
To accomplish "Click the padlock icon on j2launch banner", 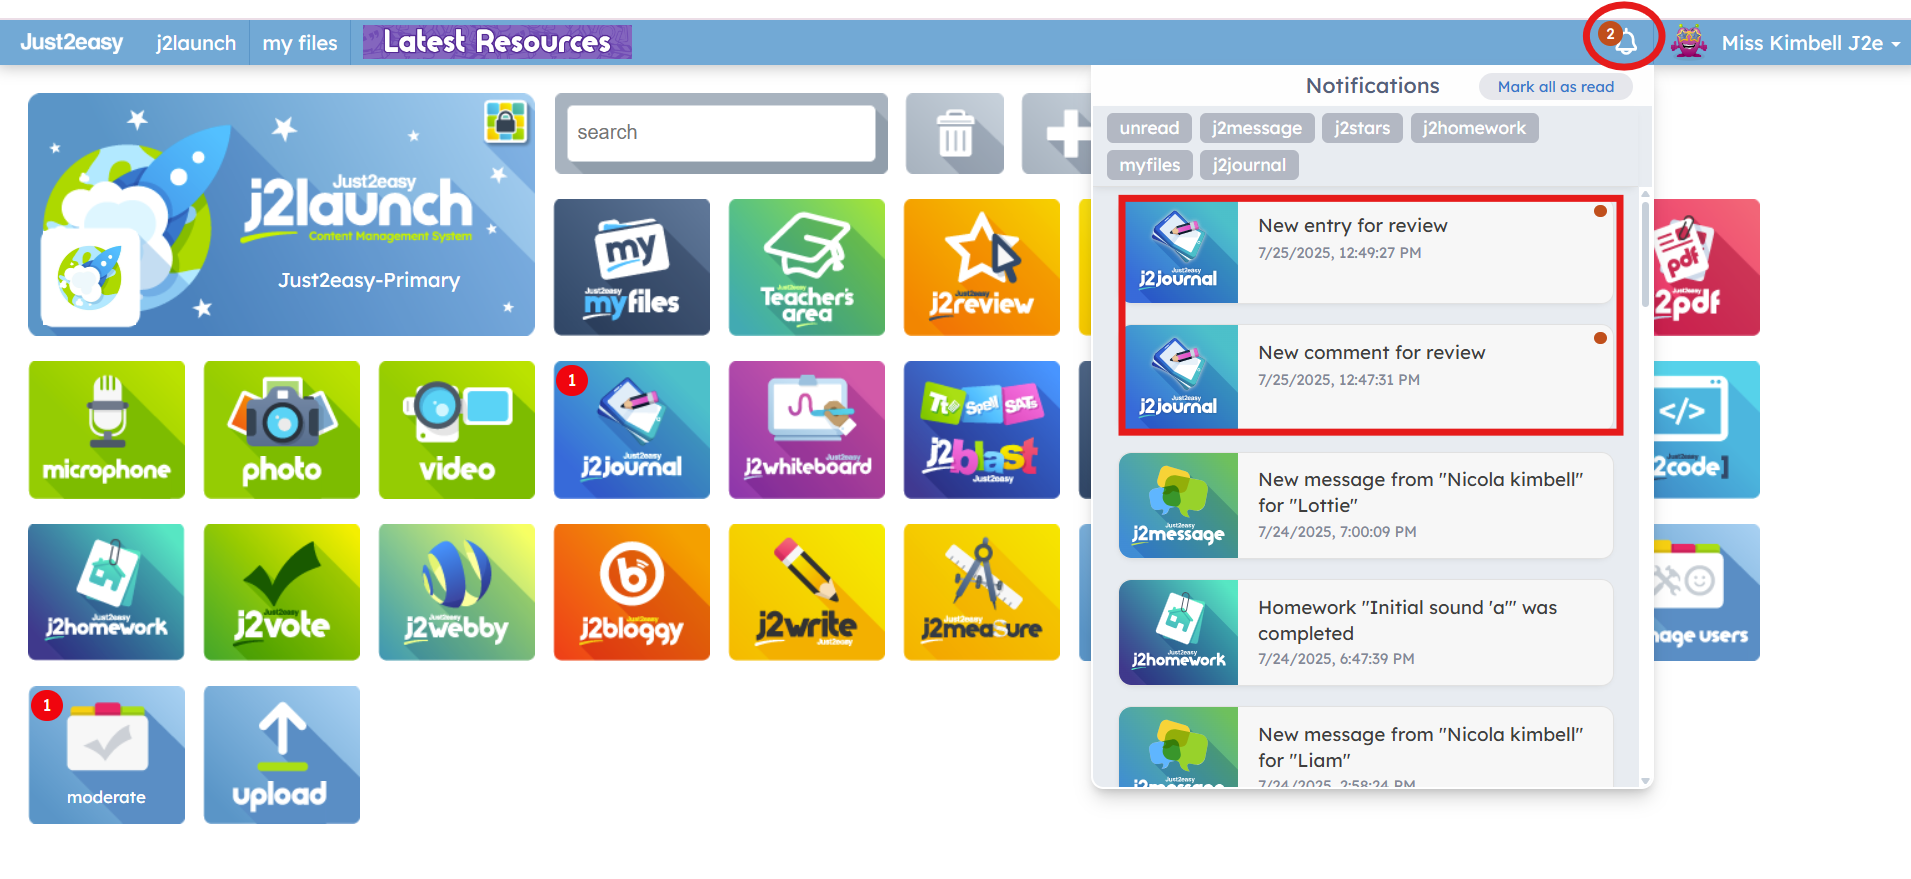I will (x=506, y=122).
